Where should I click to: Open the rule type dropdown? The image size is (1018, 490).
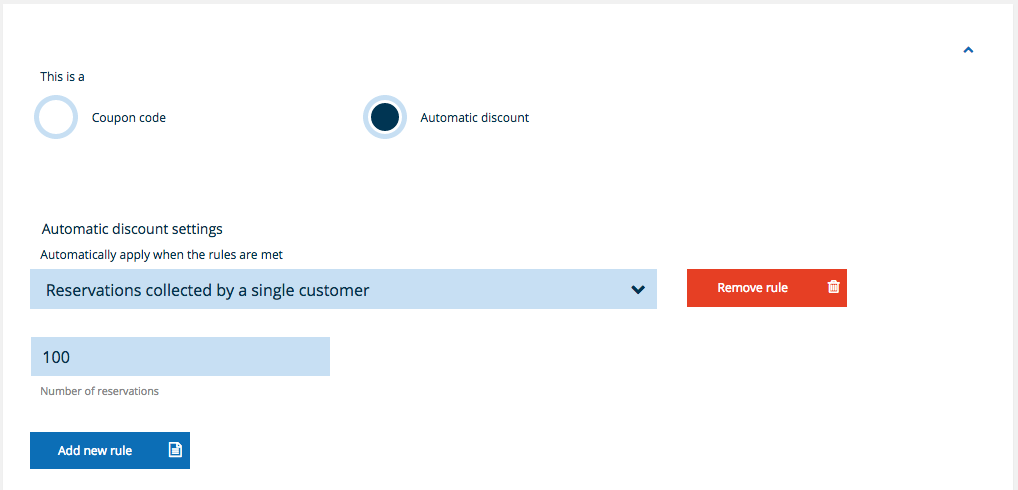click(x=343, y=289)
